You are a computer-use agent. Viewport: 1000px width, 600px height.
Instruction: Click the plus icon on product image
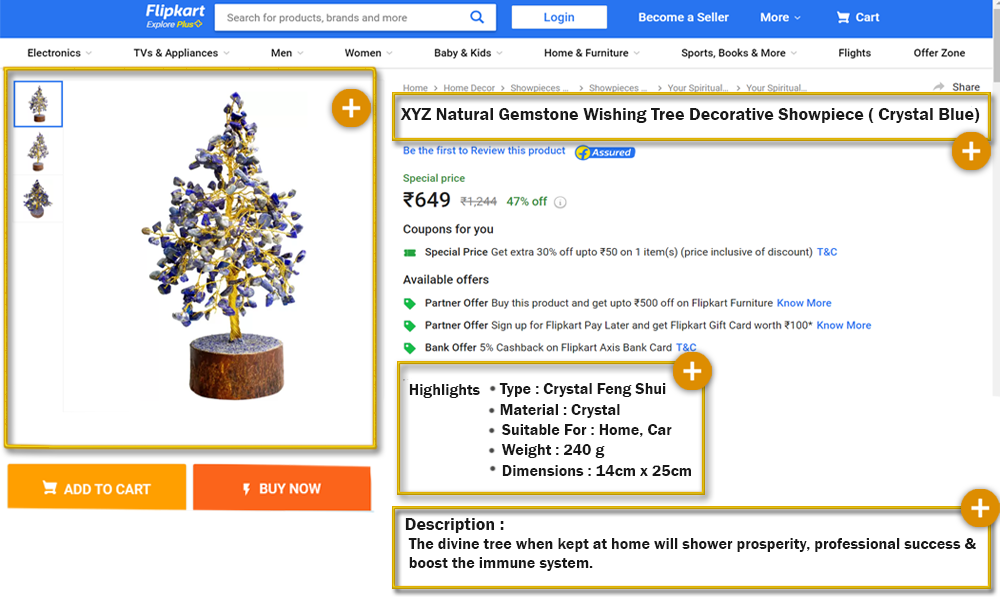pos(350,107)
